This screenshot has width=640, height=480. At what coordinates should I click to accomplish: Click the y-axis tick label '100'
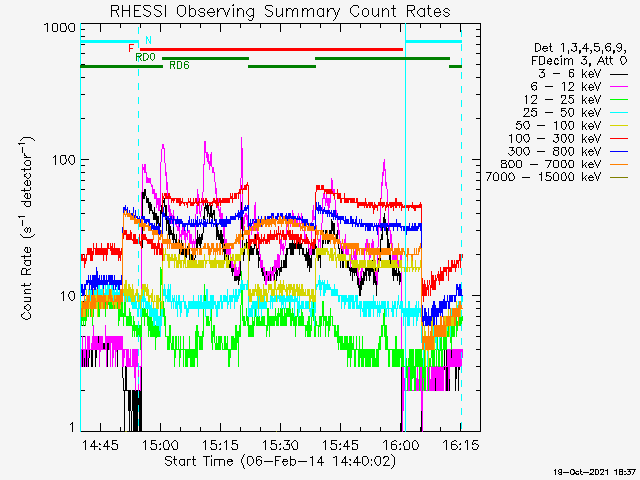(64, 160)
